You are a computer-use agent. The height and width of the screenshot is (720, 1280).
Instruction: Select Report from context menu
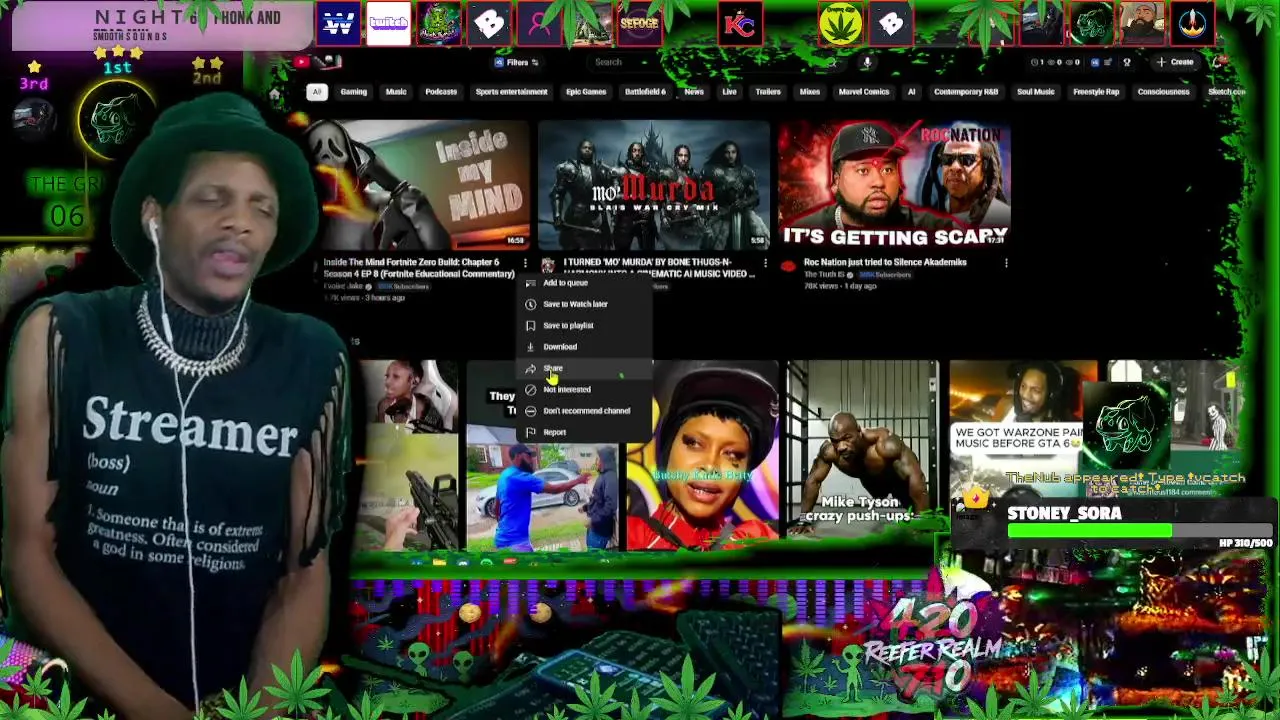(585, 432)
